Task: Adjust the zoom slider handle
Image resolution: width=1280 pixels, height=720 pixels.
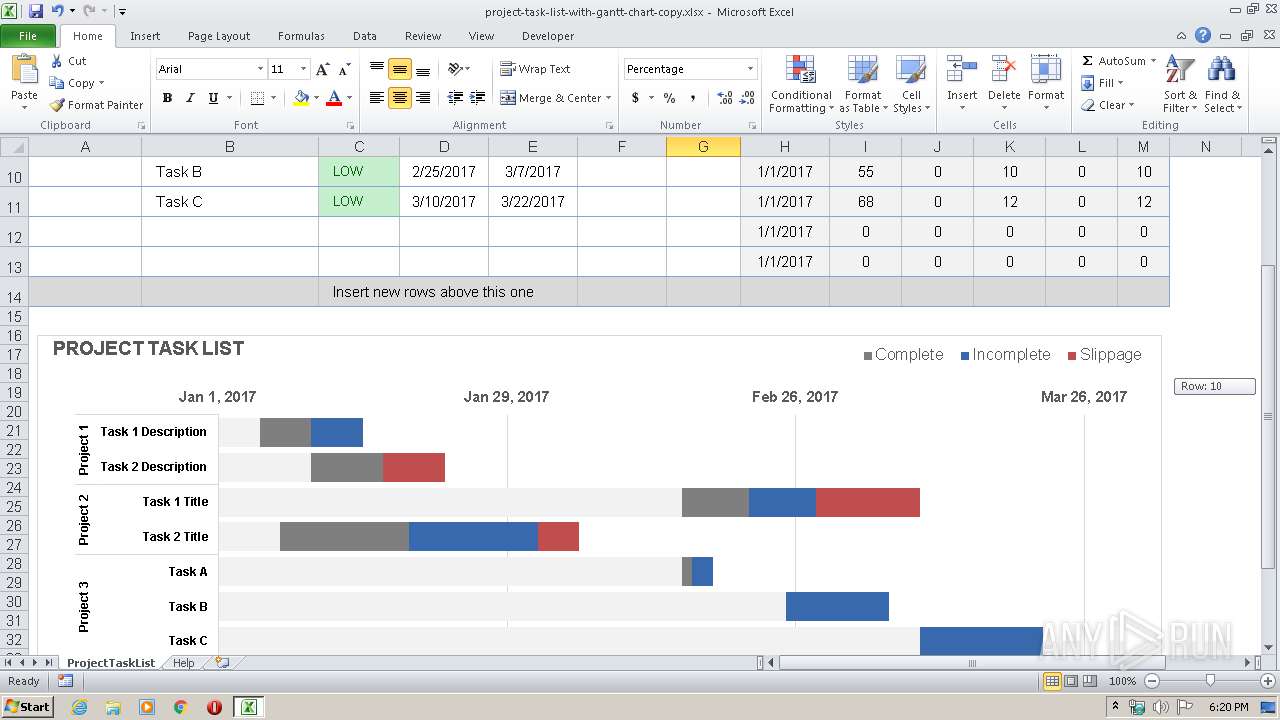Action: [1210, 681]
